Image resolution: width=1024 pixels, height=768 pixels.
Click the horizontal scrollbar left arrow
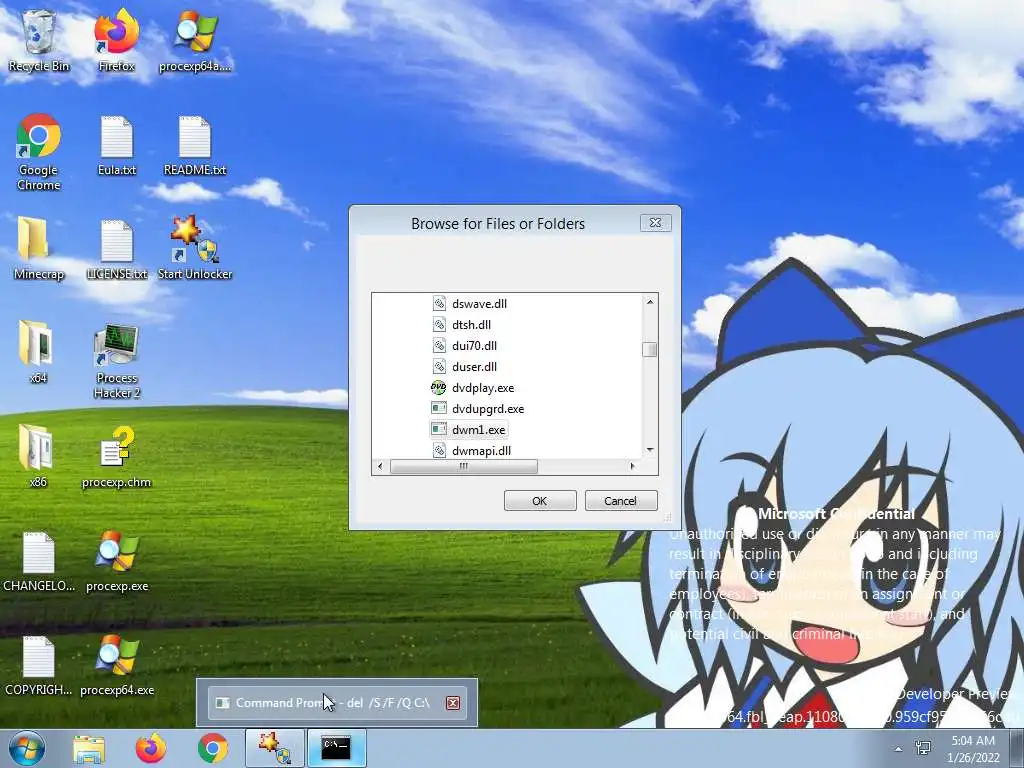tap(380, 466)
